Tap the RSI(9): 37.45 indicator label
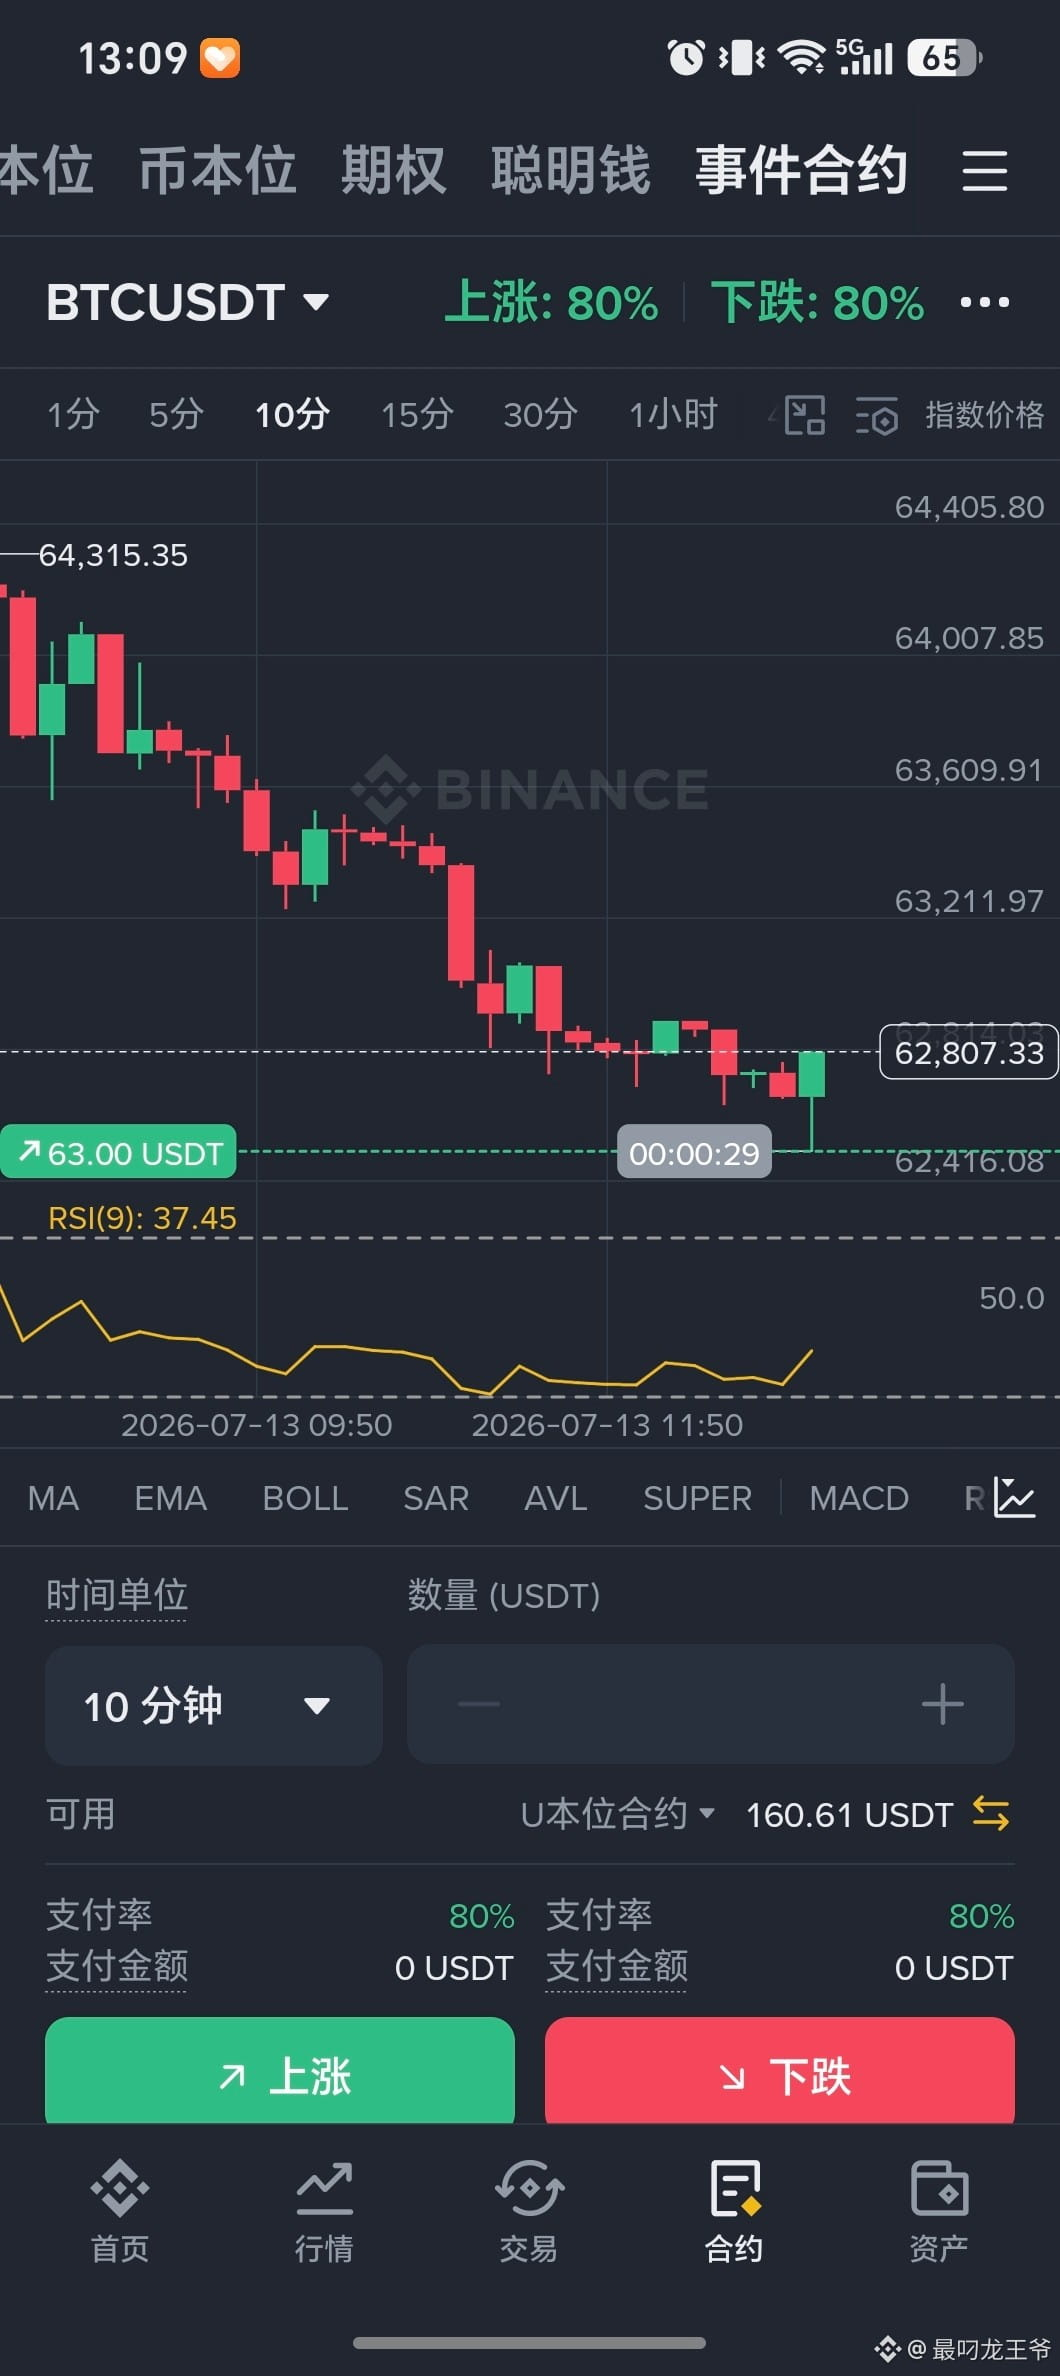 [x=142, y=1218]
